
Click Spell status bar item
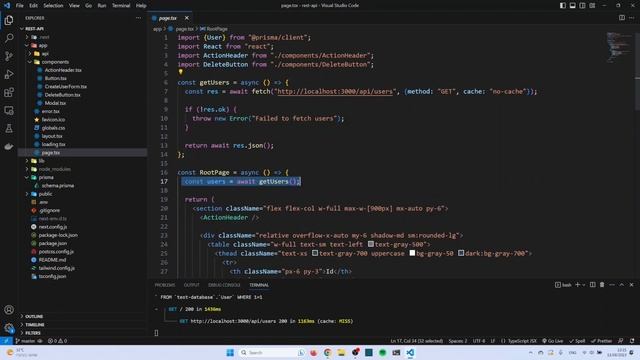click(577, 341)
